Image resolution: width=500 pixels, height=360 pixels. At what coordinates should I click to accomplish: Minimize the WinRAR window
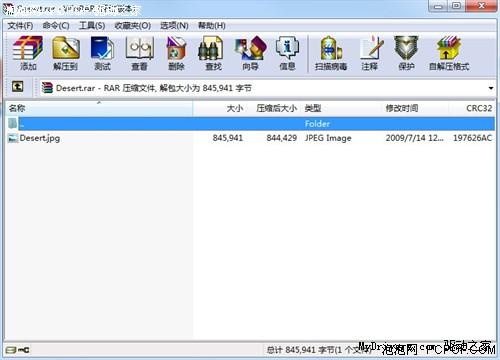tap(438, 6)
